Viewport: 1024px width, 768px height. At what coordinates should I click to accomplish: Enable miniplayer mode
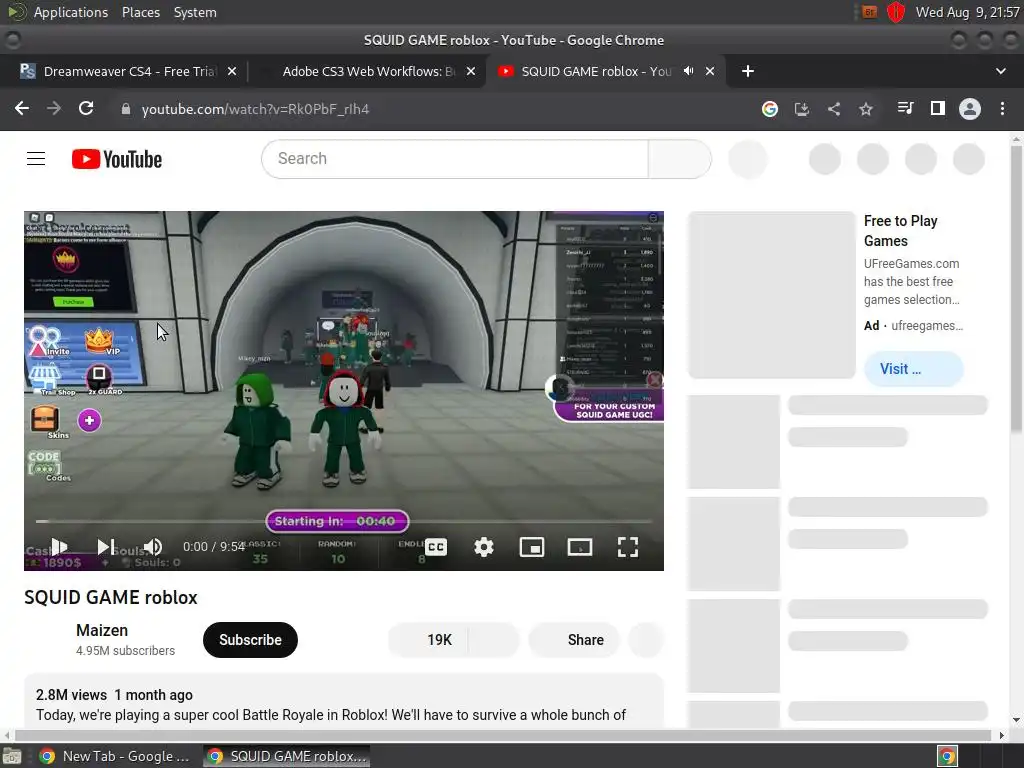[532, 547]
